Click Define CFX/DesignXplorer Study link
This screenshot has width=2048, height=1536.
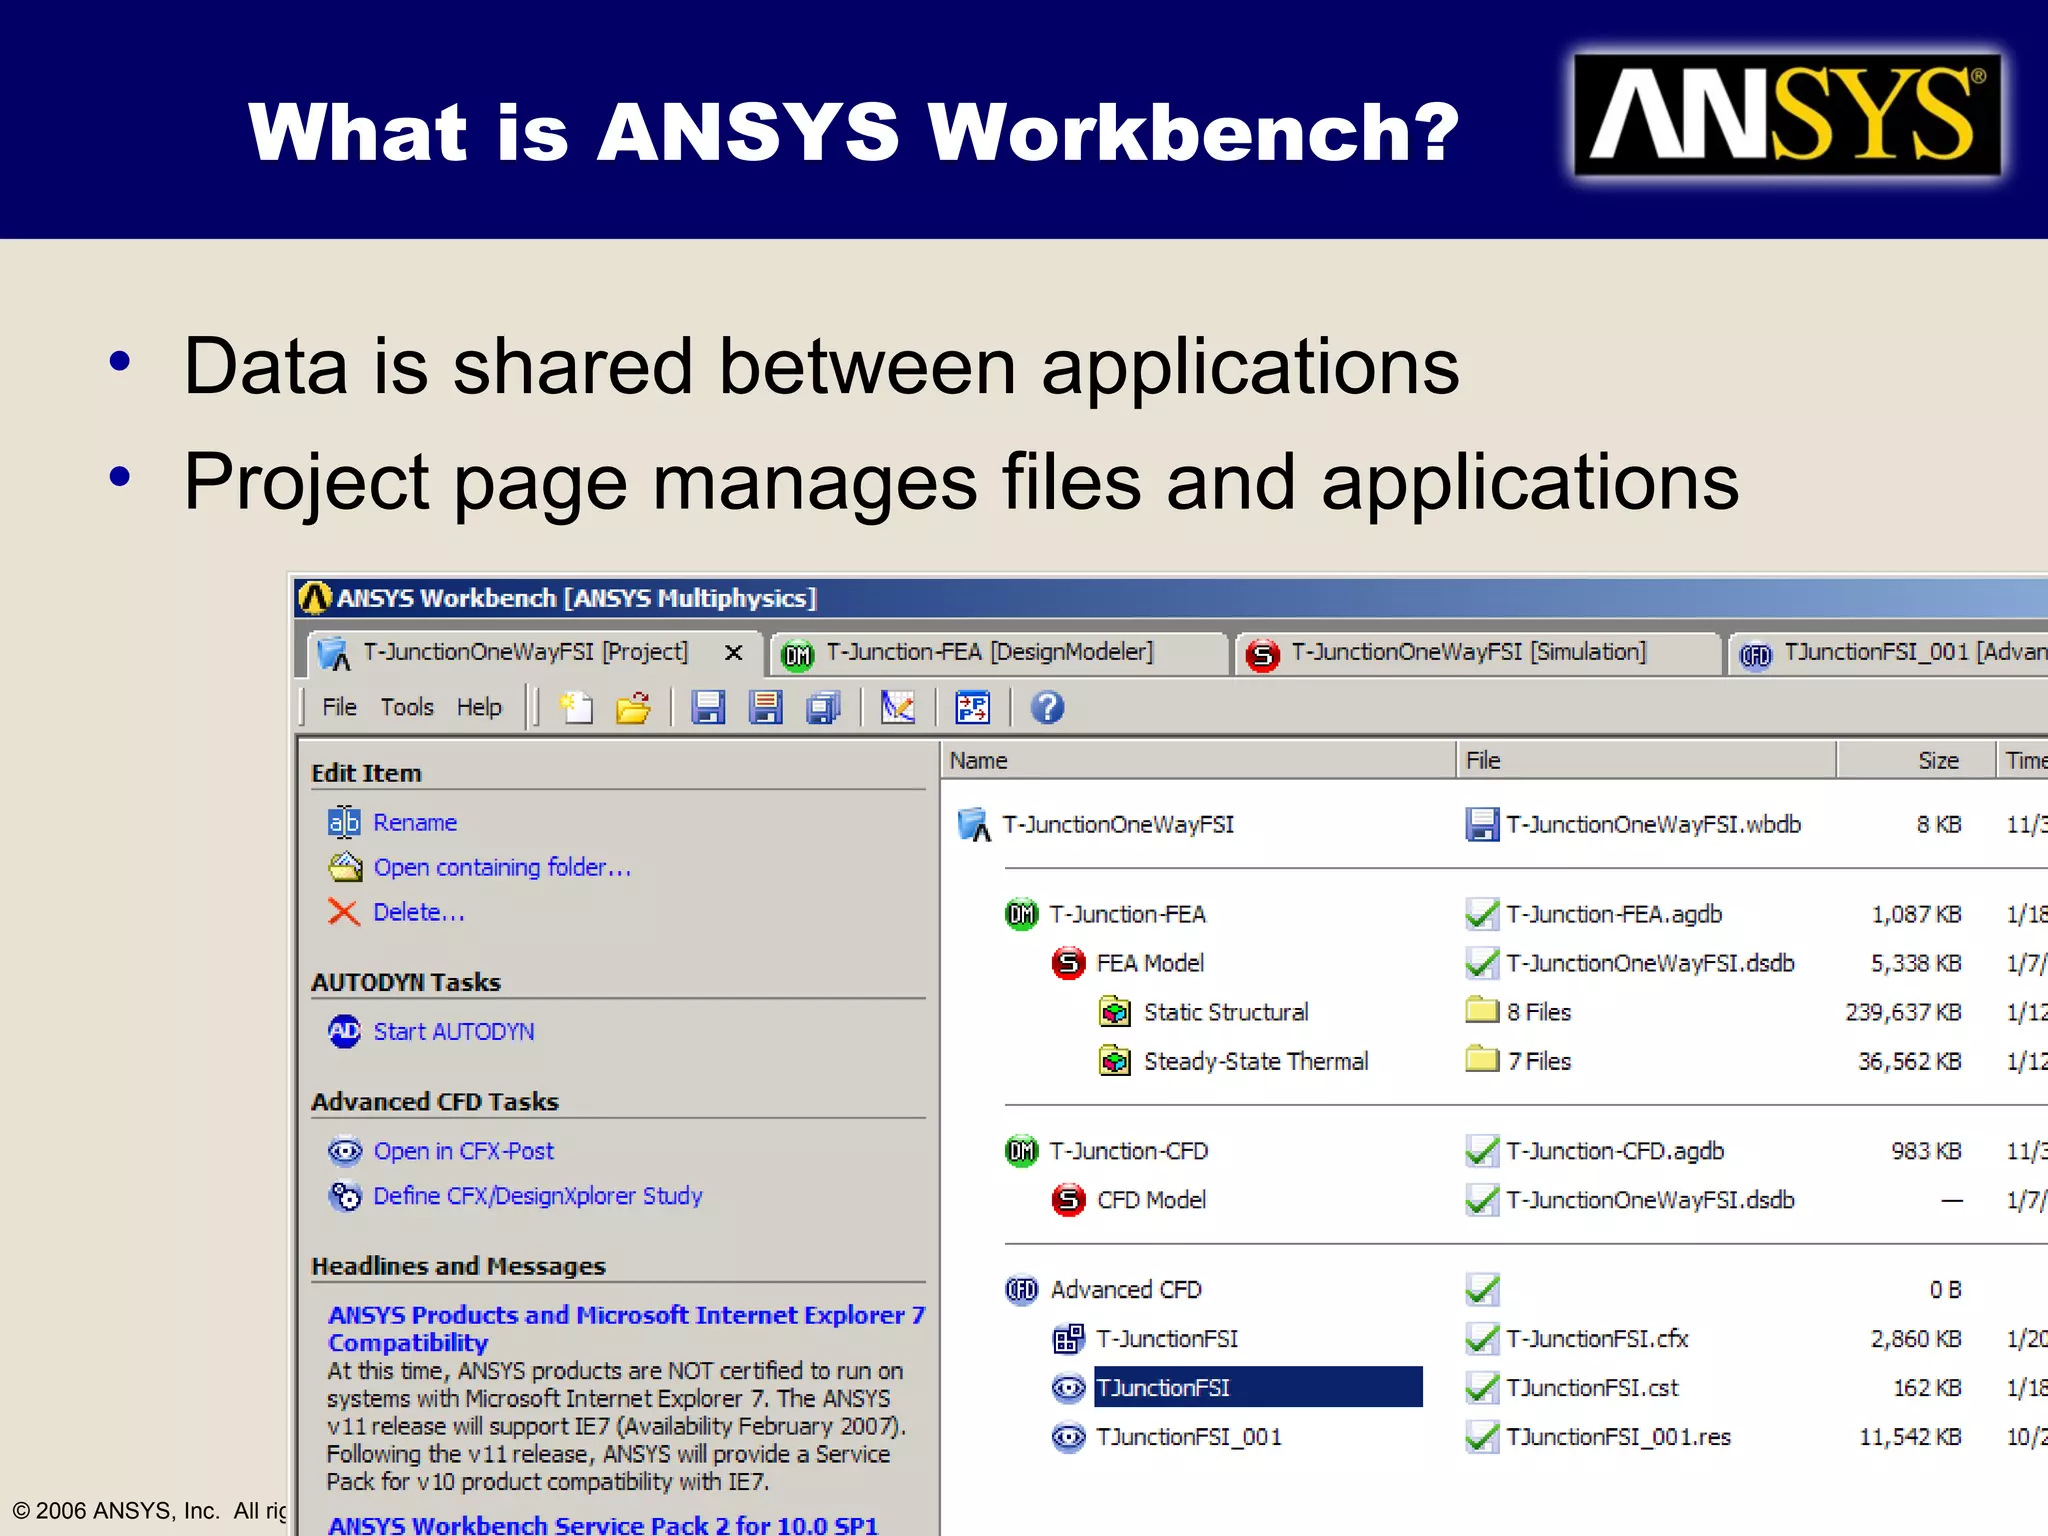[x=538, y=1196]
